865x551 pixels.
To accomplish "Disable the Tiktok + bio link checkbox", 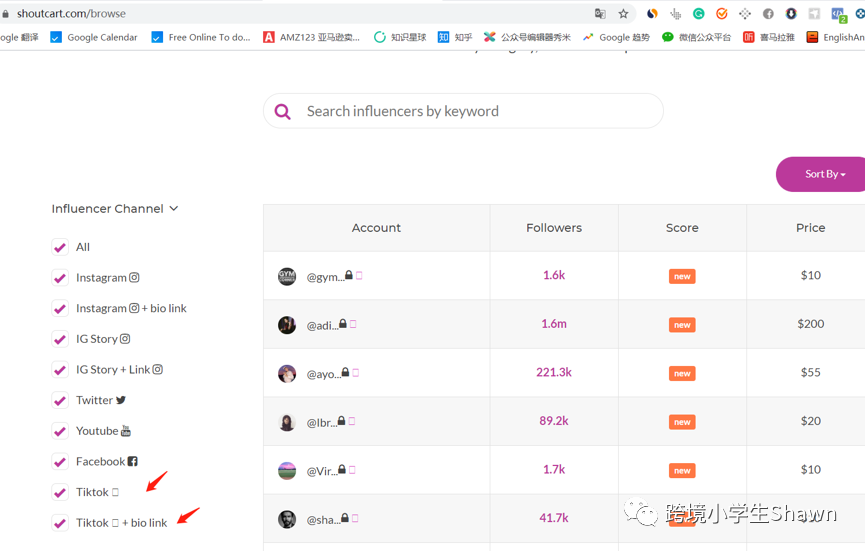I will click(x=60, y=523).
